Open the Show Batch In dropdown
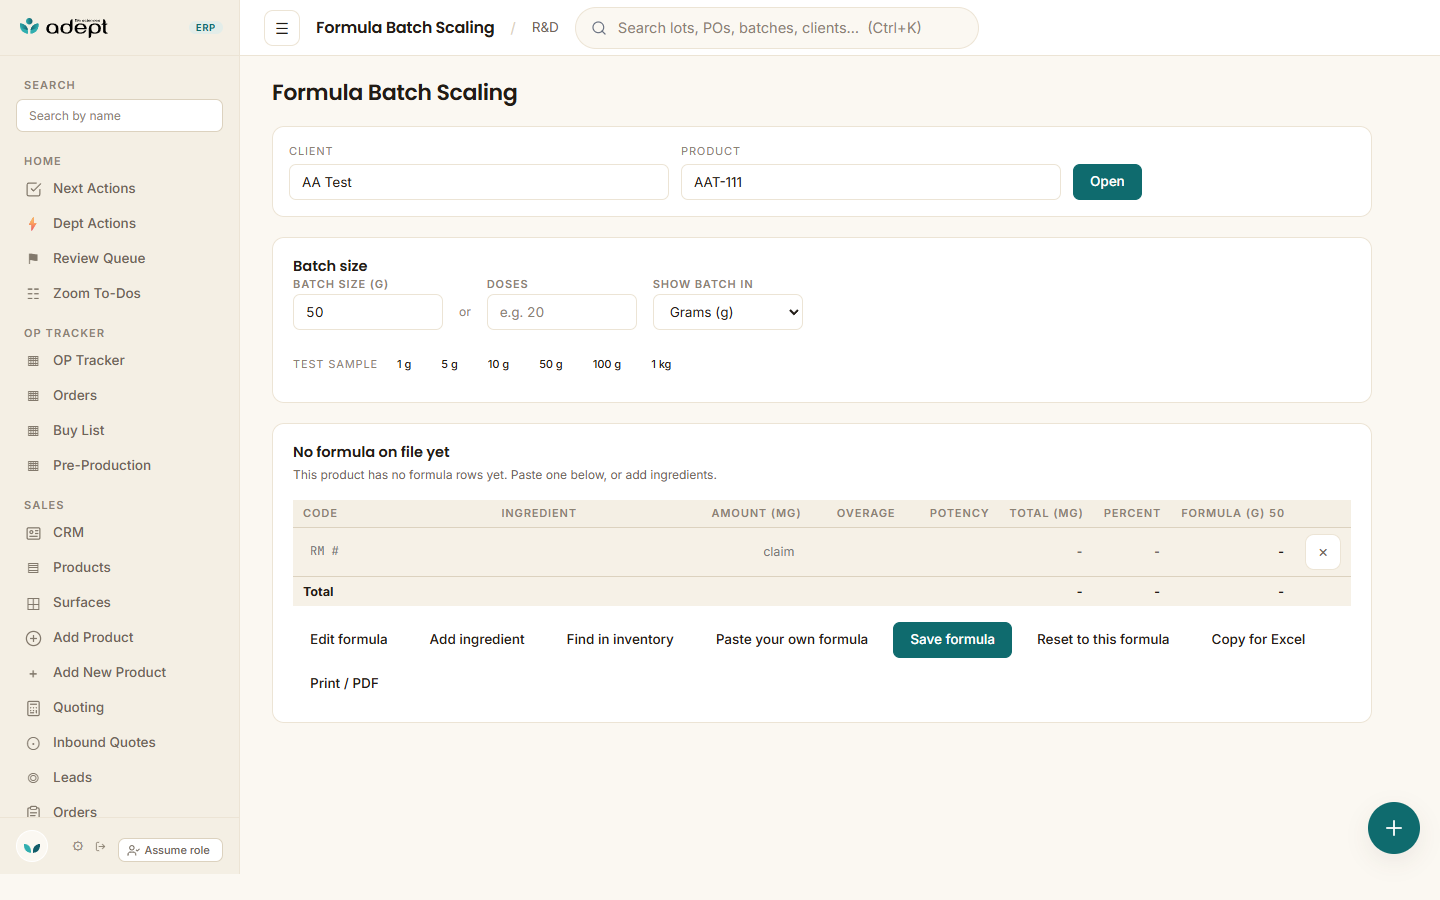 (728, 312)
